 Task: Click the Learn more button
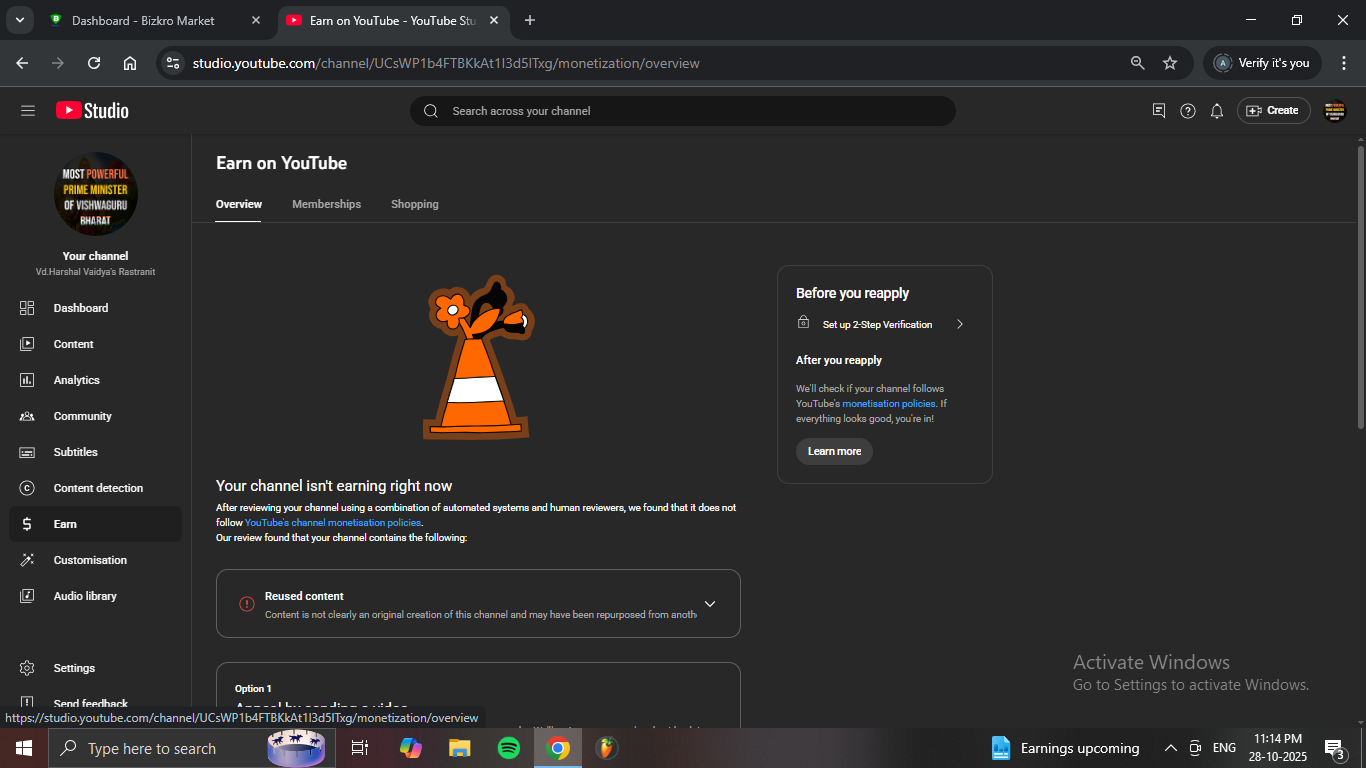coord(834,451)
